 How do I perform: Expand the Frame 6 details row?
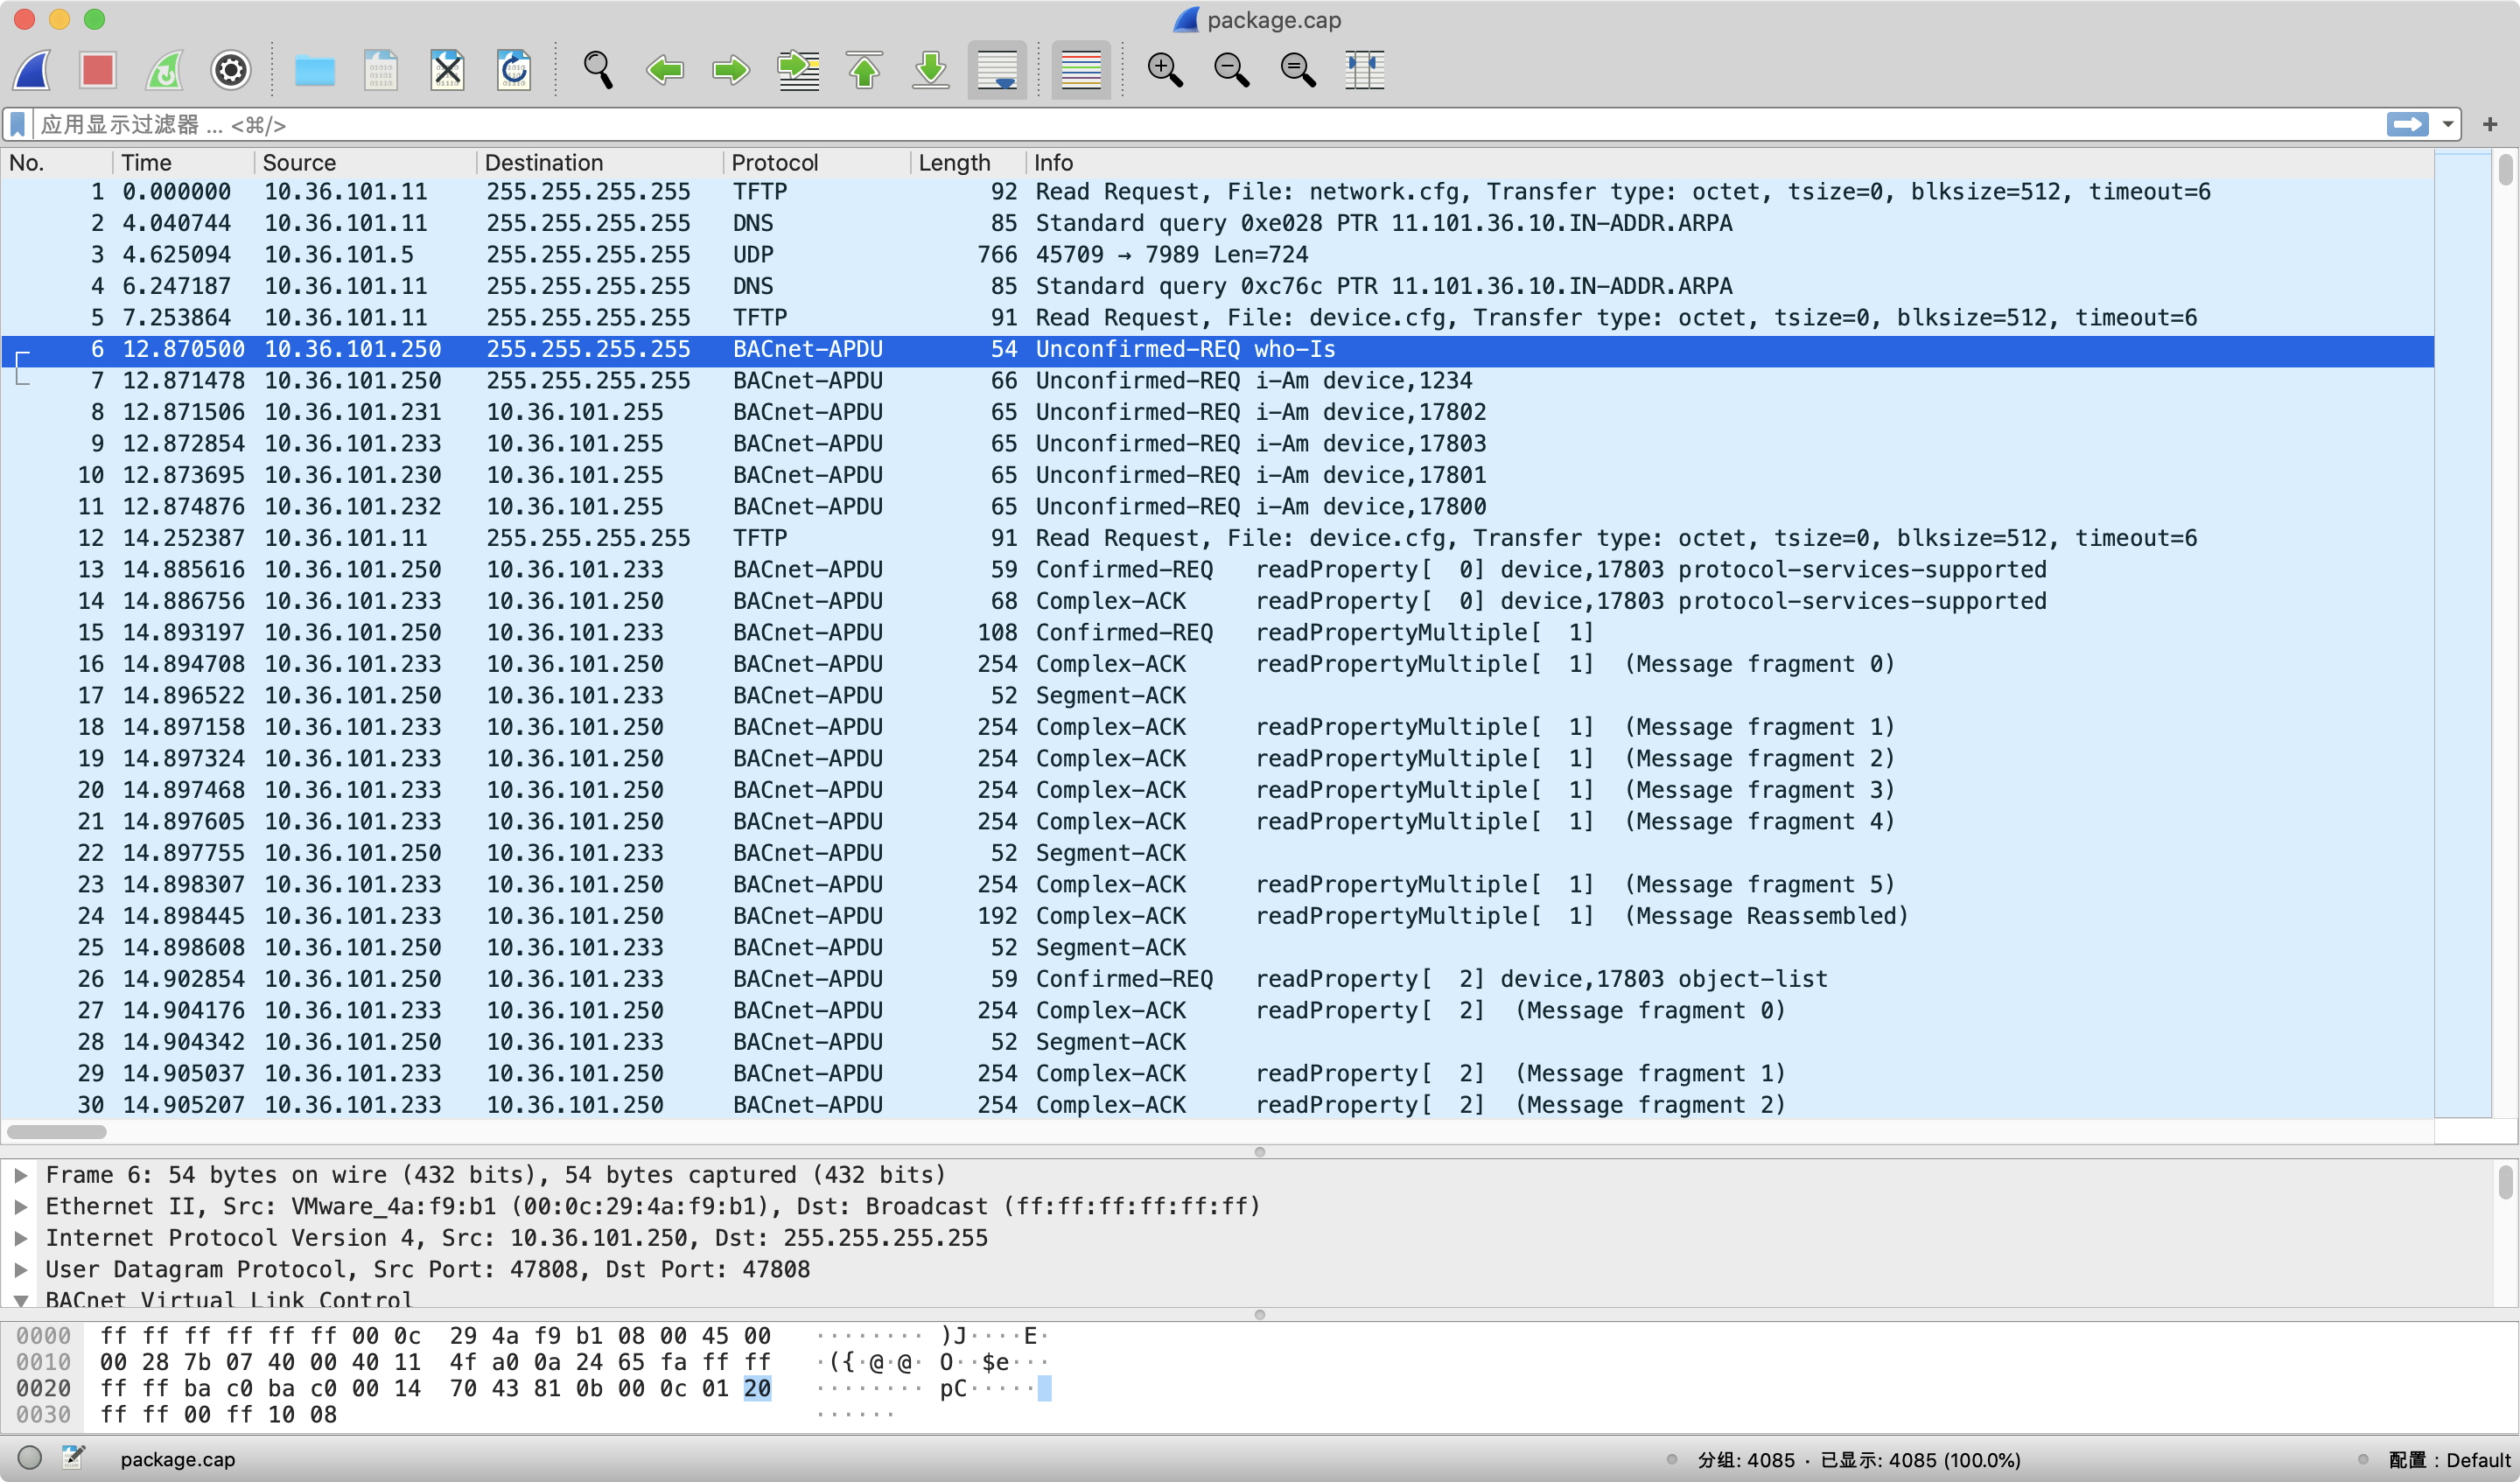tap(20, 1175)
